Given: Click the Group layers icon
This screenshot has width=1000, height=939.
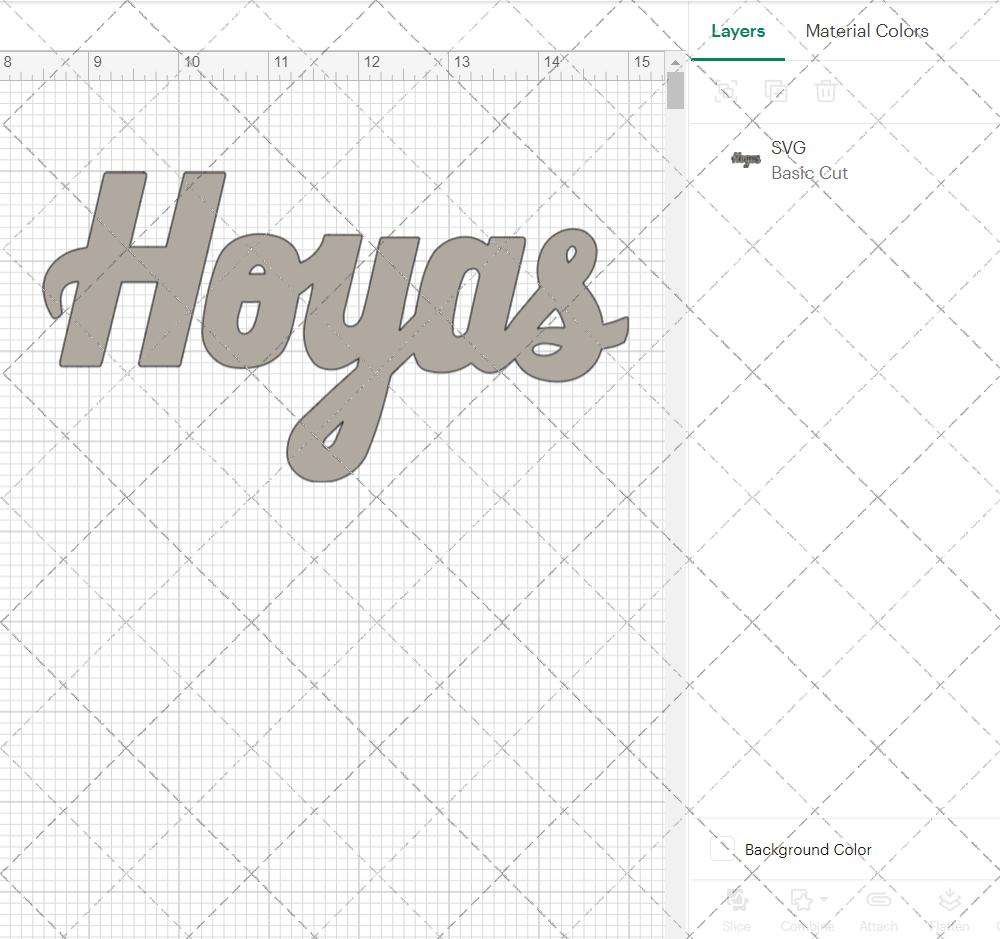Looking at the screenshot, I should [726, 91].
